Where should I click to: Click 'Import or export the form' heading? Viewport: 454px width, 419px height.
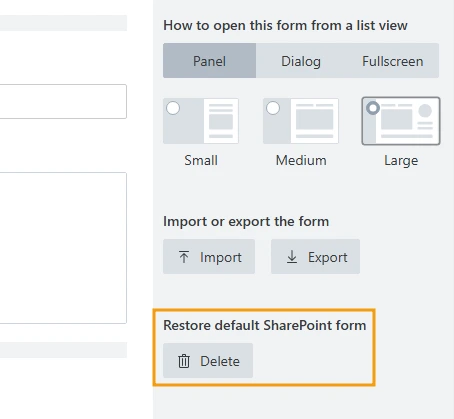click(246, 221)
